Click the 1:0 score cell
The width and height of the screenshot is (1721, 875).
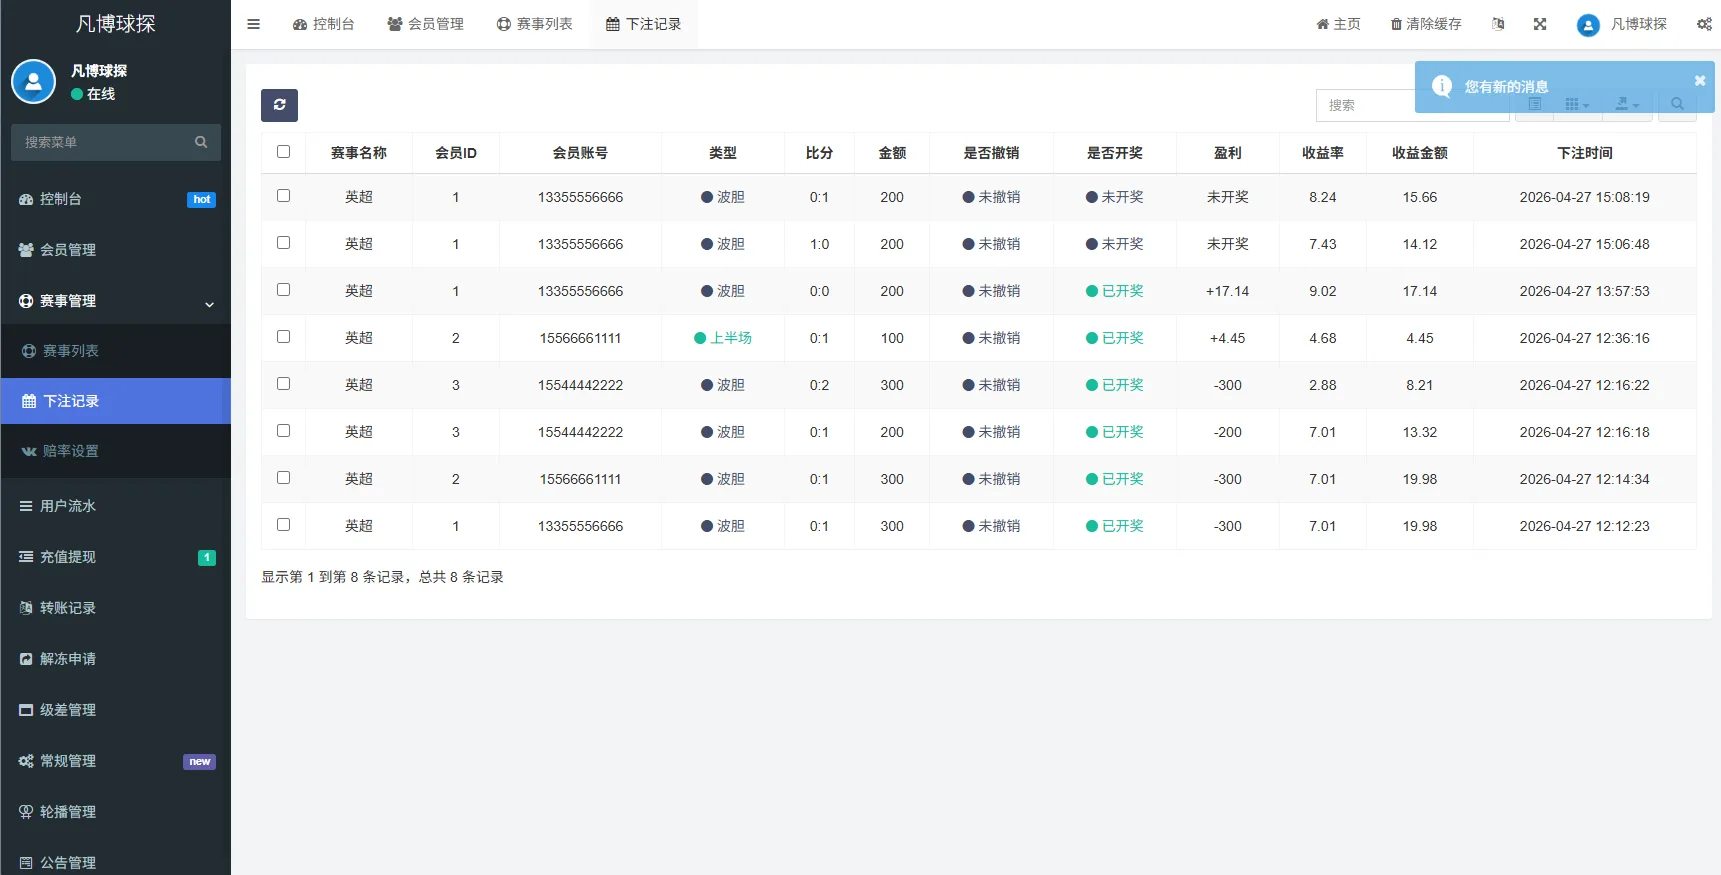[x=819, y=244]
